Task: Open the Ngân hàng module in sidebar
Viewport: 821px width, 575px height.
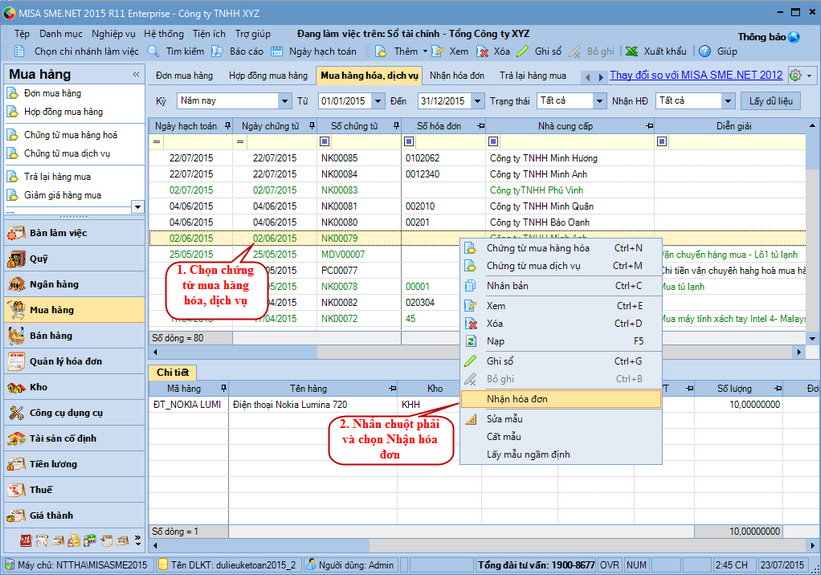Action: pyautogui.click(x=74, y=284)
